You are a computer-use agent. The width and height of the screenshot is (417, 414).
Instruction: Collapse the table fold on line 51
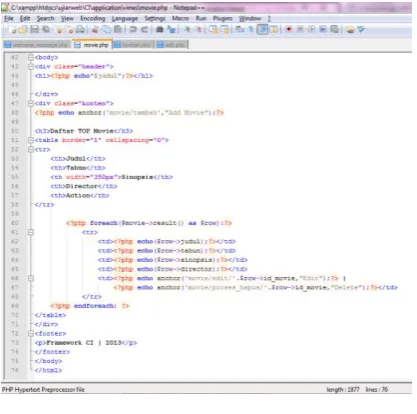pos(31,140)
